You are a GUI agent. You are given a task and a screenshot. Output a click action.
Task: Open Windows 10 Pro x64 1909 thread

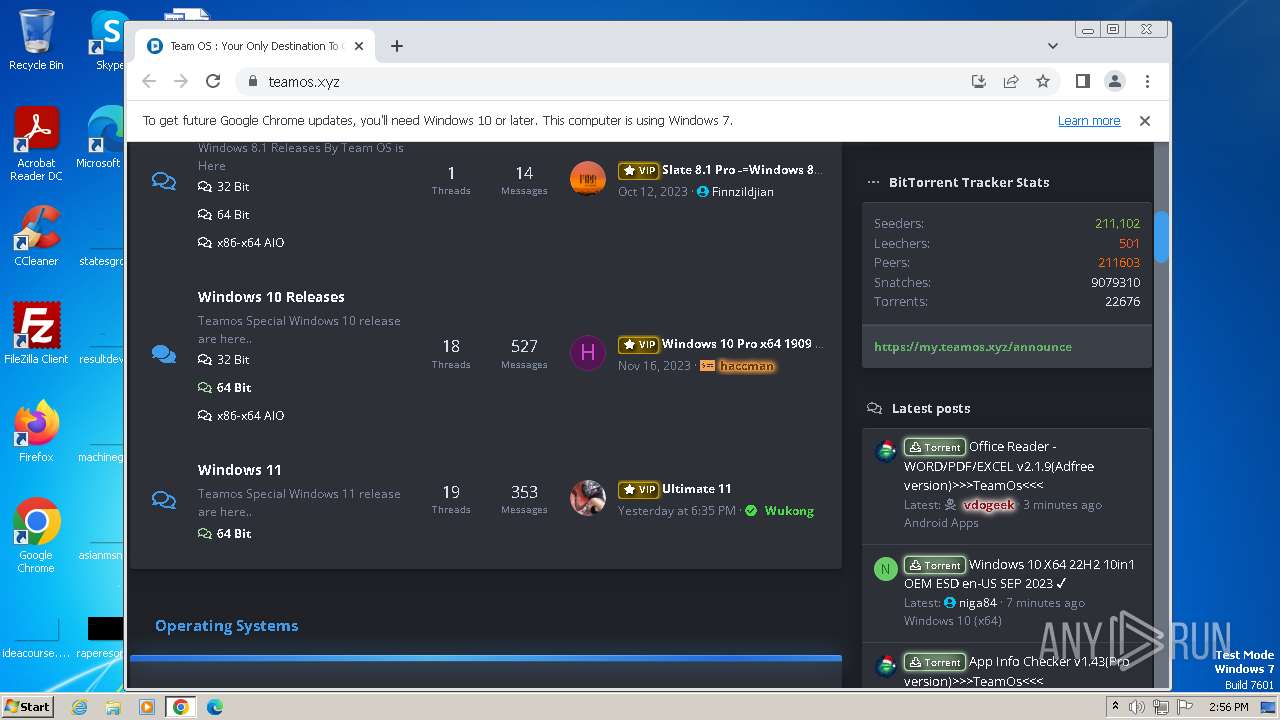coord(742,344)
